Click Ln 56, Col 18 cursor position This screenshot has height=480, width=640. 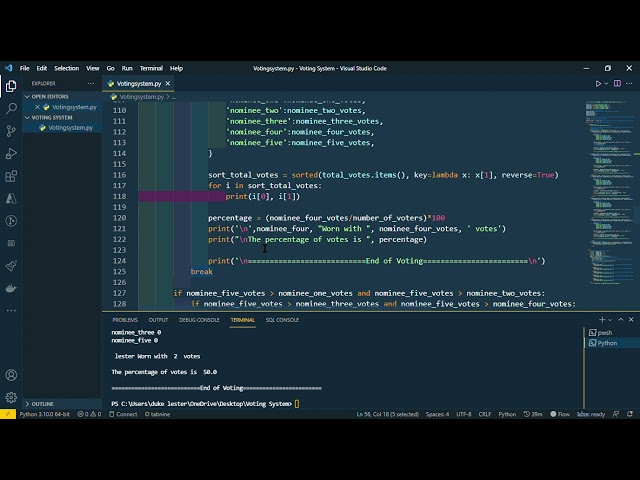pos(387,414)
